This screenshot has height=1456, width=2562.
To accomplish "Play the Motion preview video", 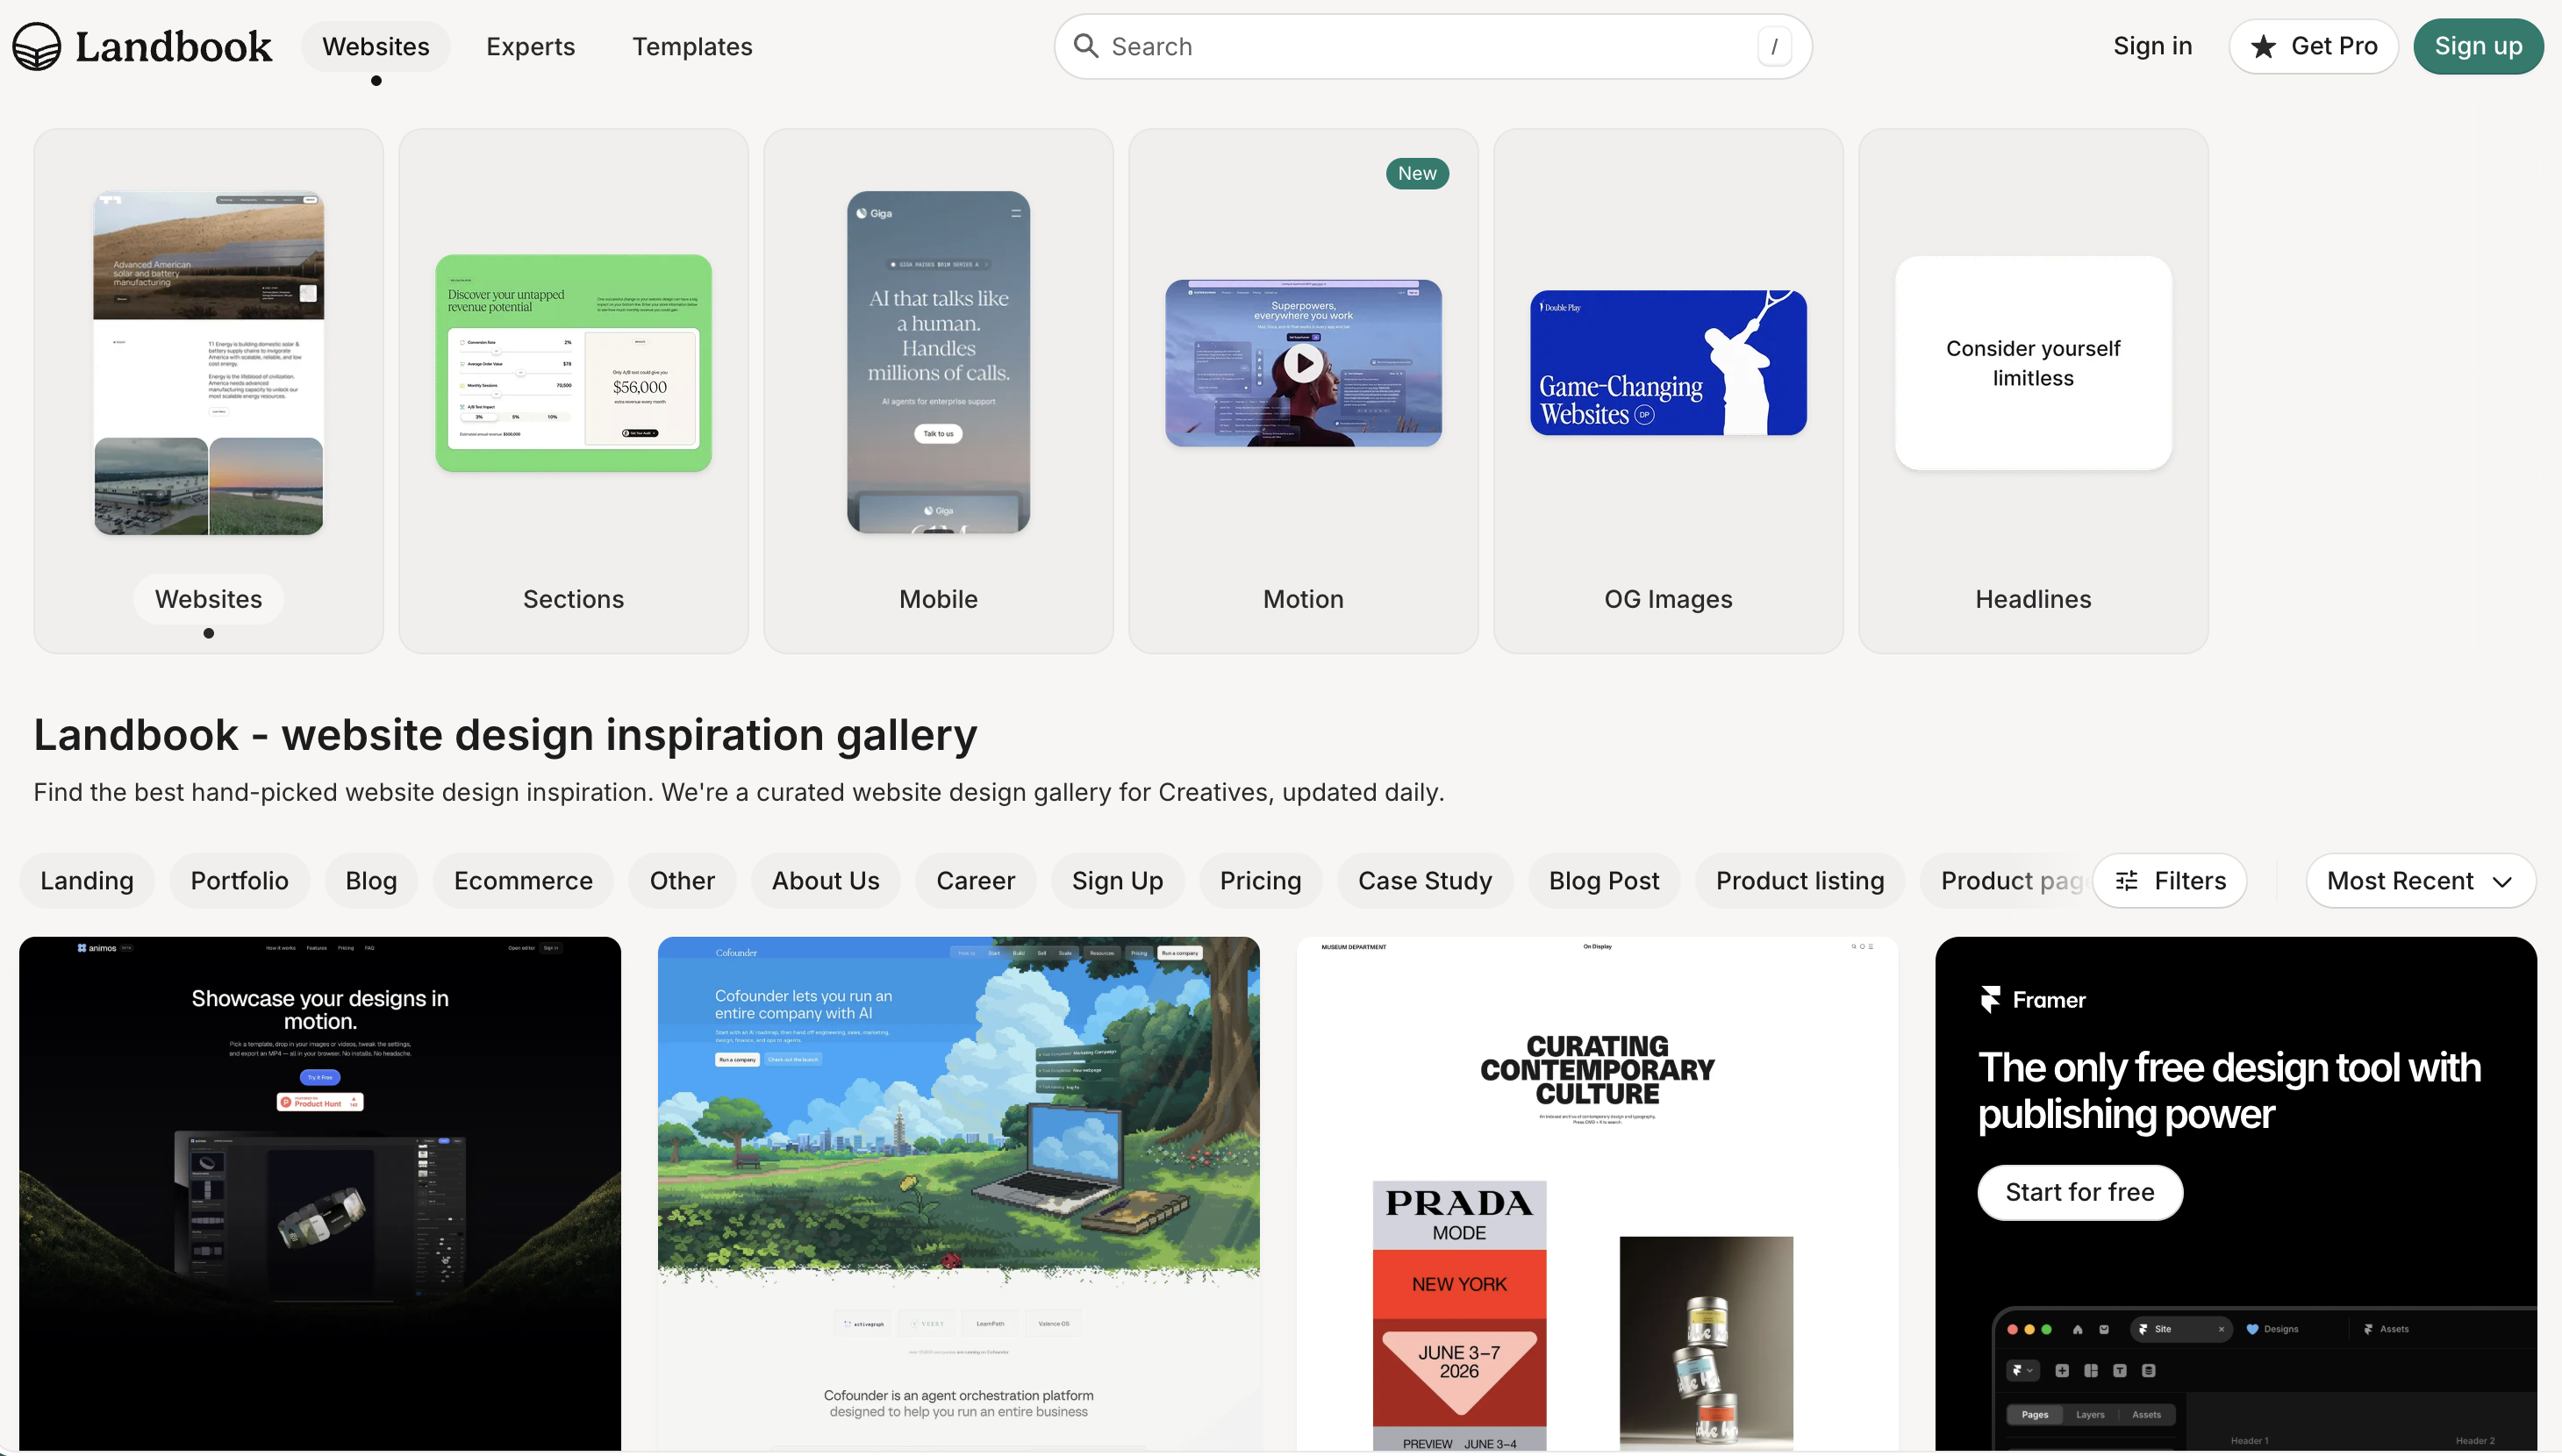I will (x=1303, y=363).
